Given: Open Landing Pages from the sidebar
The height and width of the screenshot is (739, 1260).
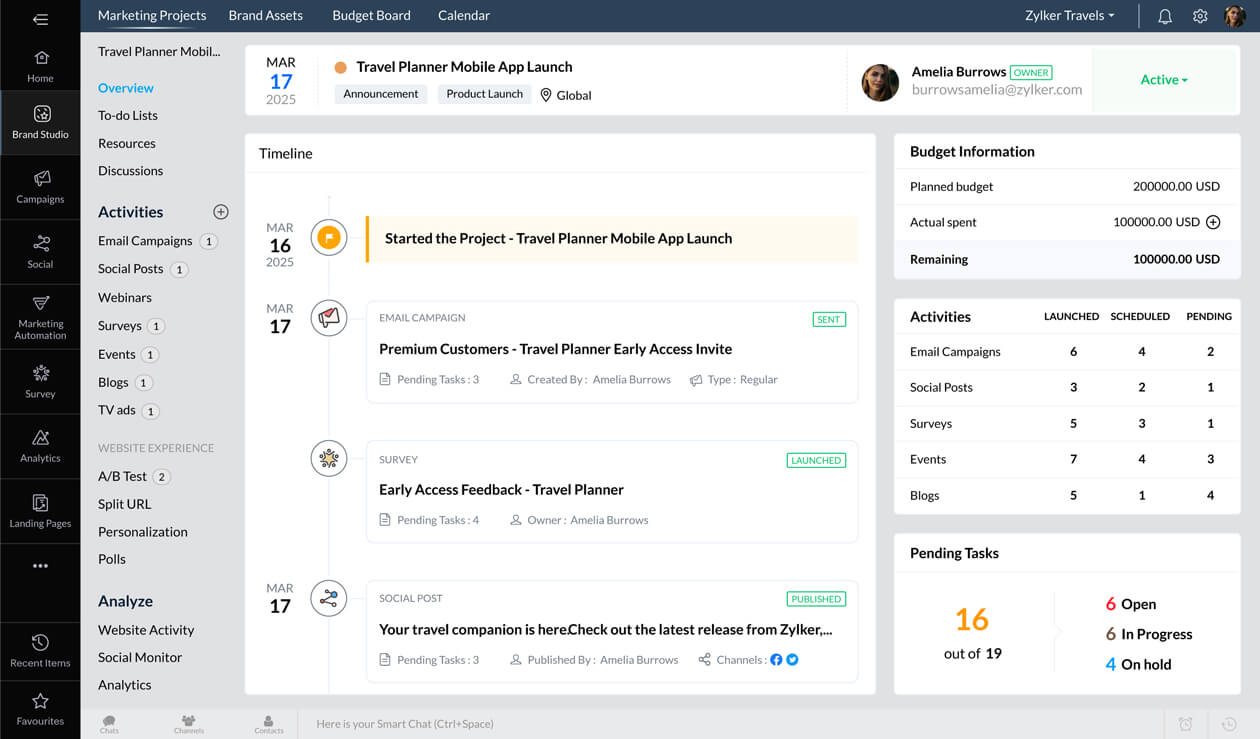Looking at the screenshot, I should tap(40, 510).
